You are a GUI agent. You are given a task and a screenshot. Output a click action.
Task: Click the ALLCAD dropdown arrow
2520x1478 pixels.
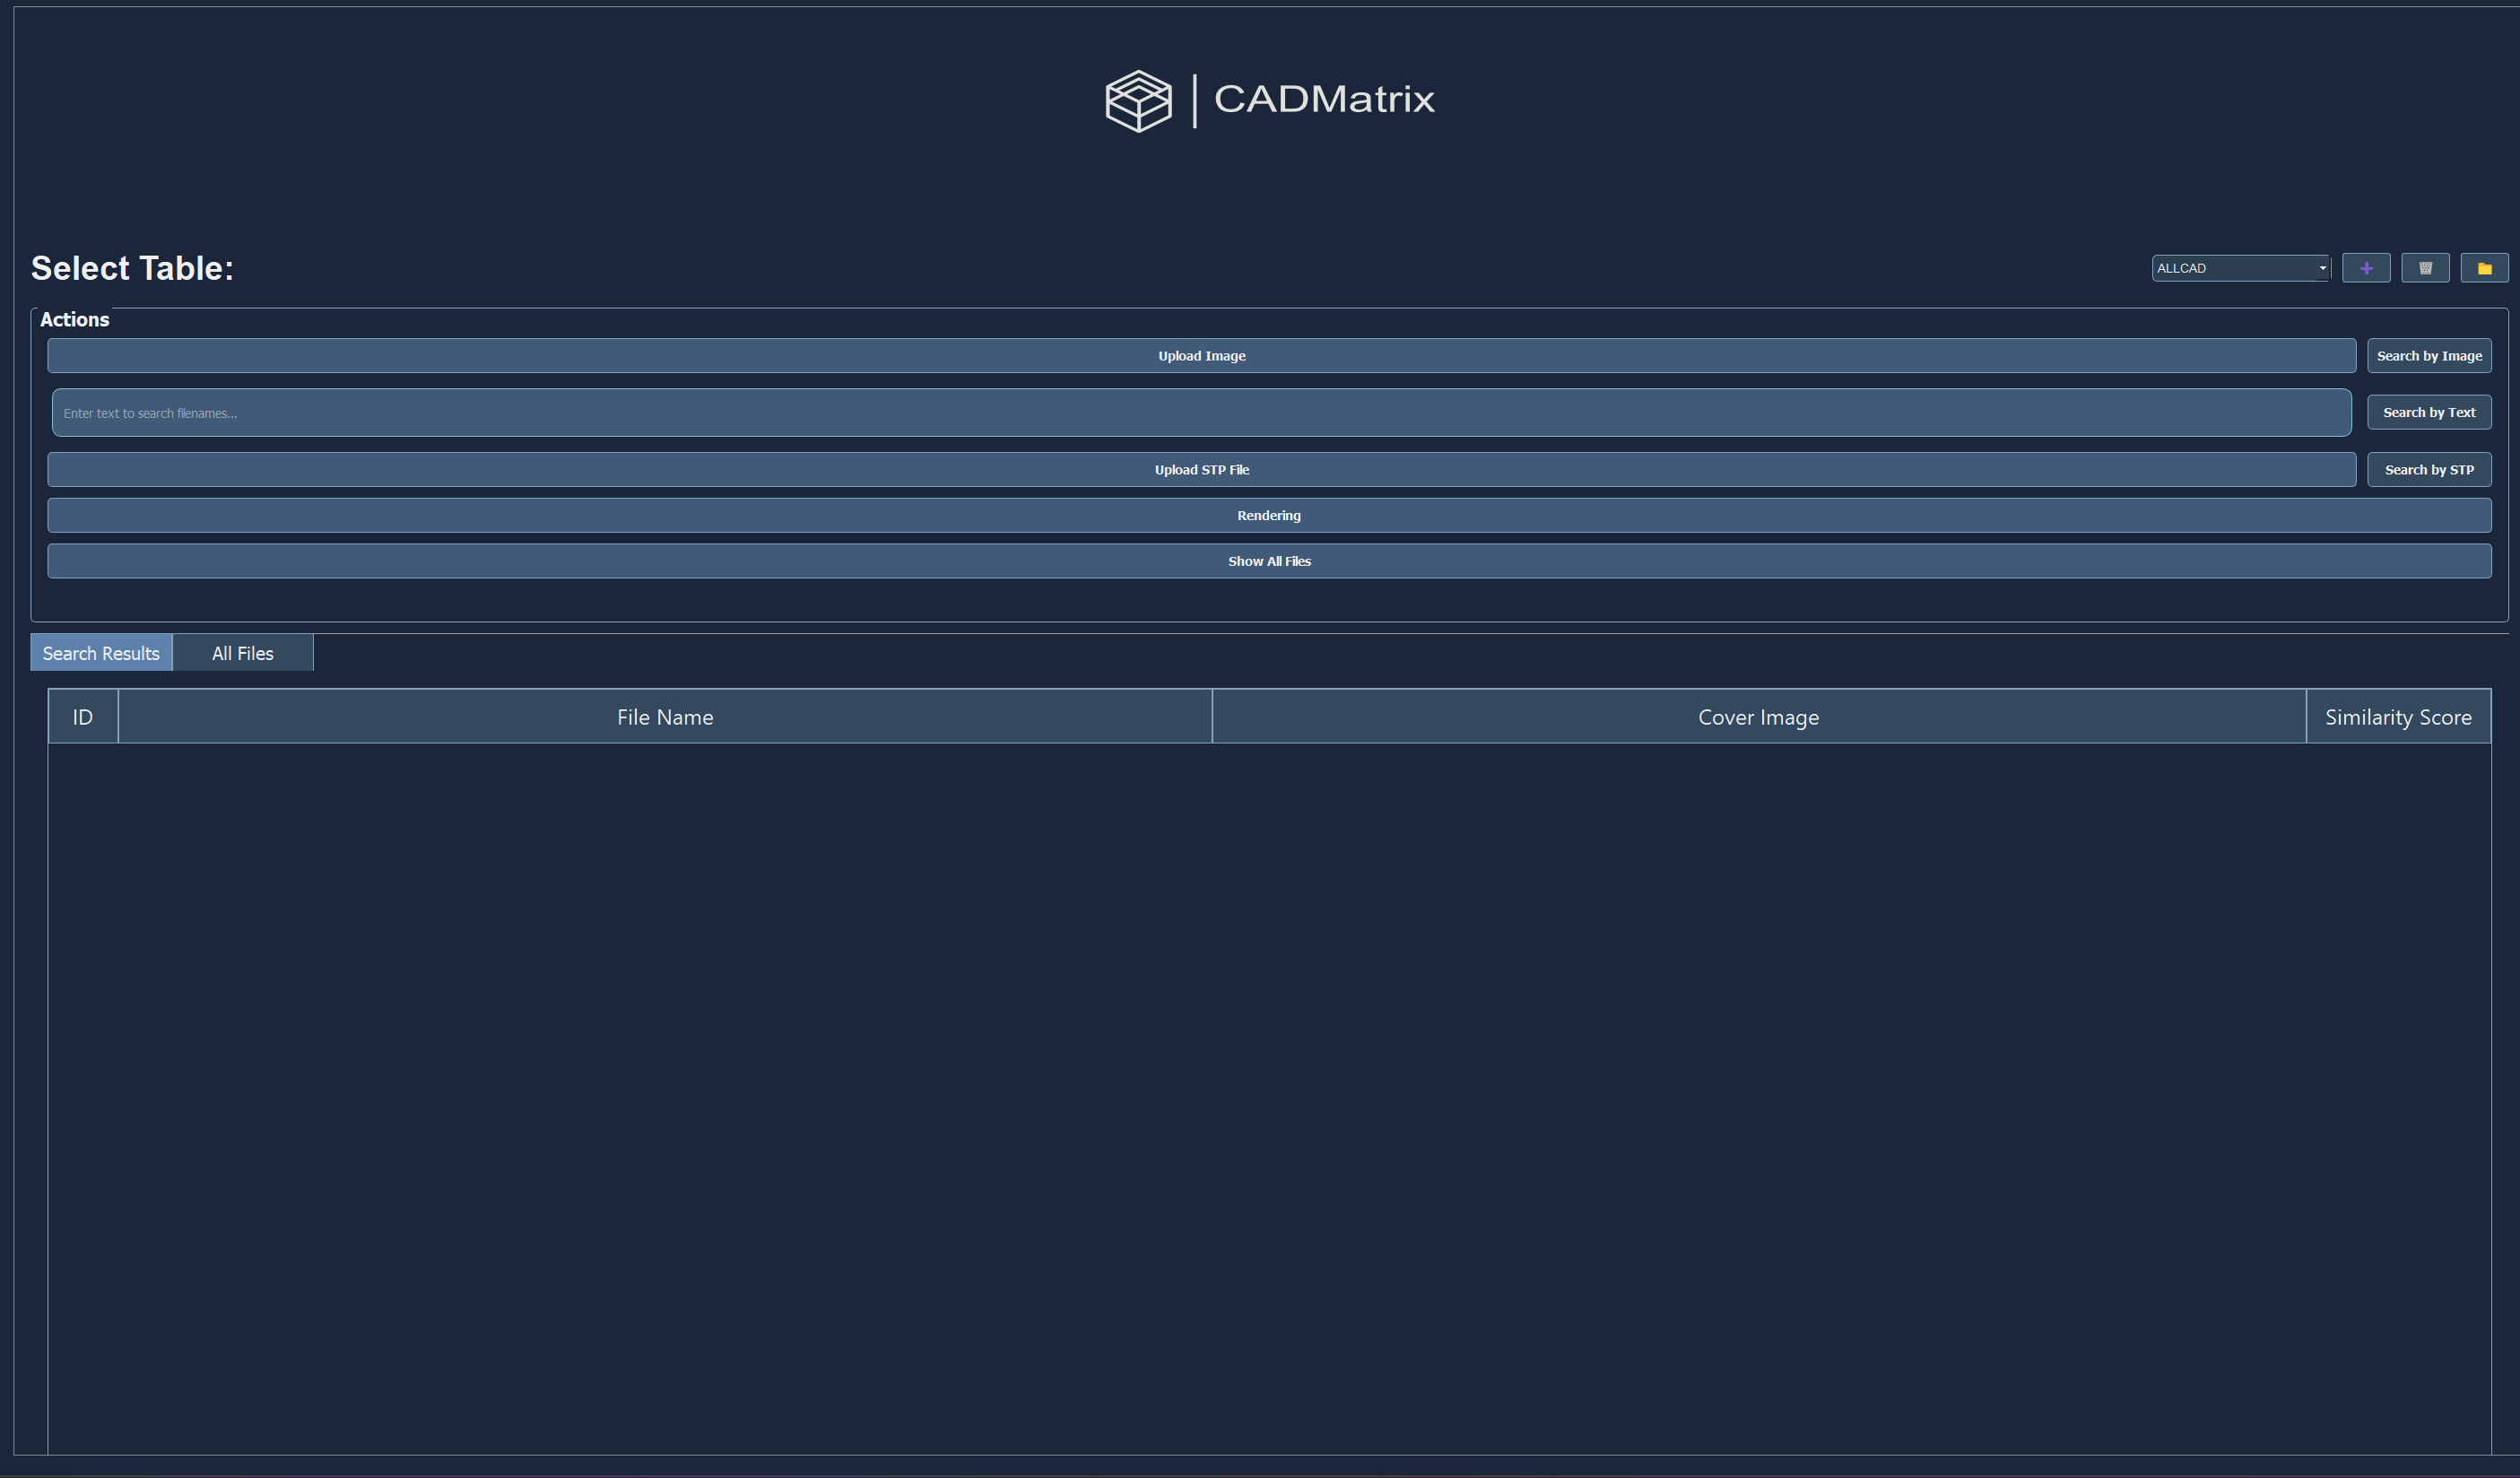(2322, 268)
